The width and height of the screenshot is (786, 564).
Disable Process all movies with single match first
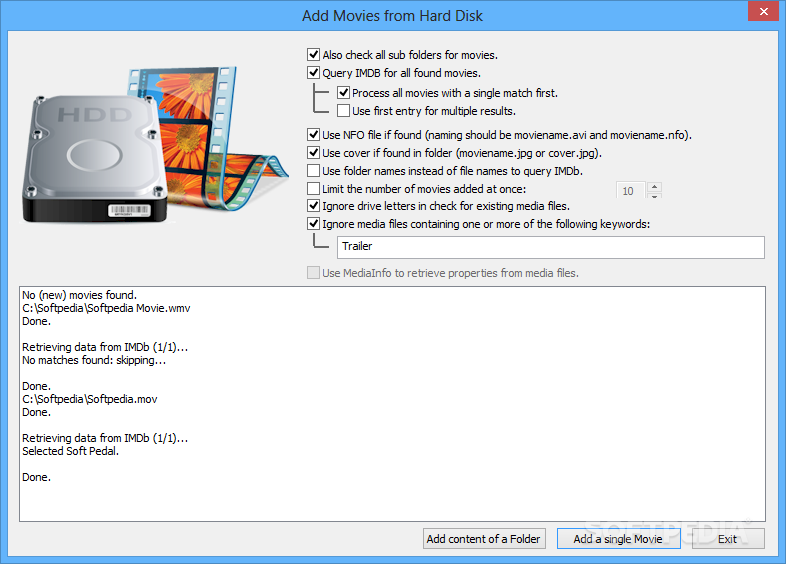pyautogui.click(x=343, y=93)
